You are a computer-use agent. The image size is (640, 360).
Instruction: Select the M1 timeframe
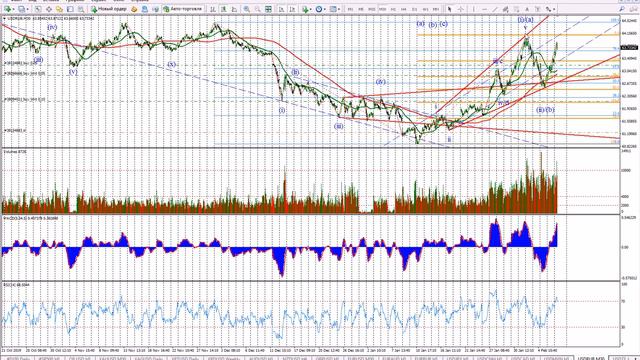coord(350,9)
